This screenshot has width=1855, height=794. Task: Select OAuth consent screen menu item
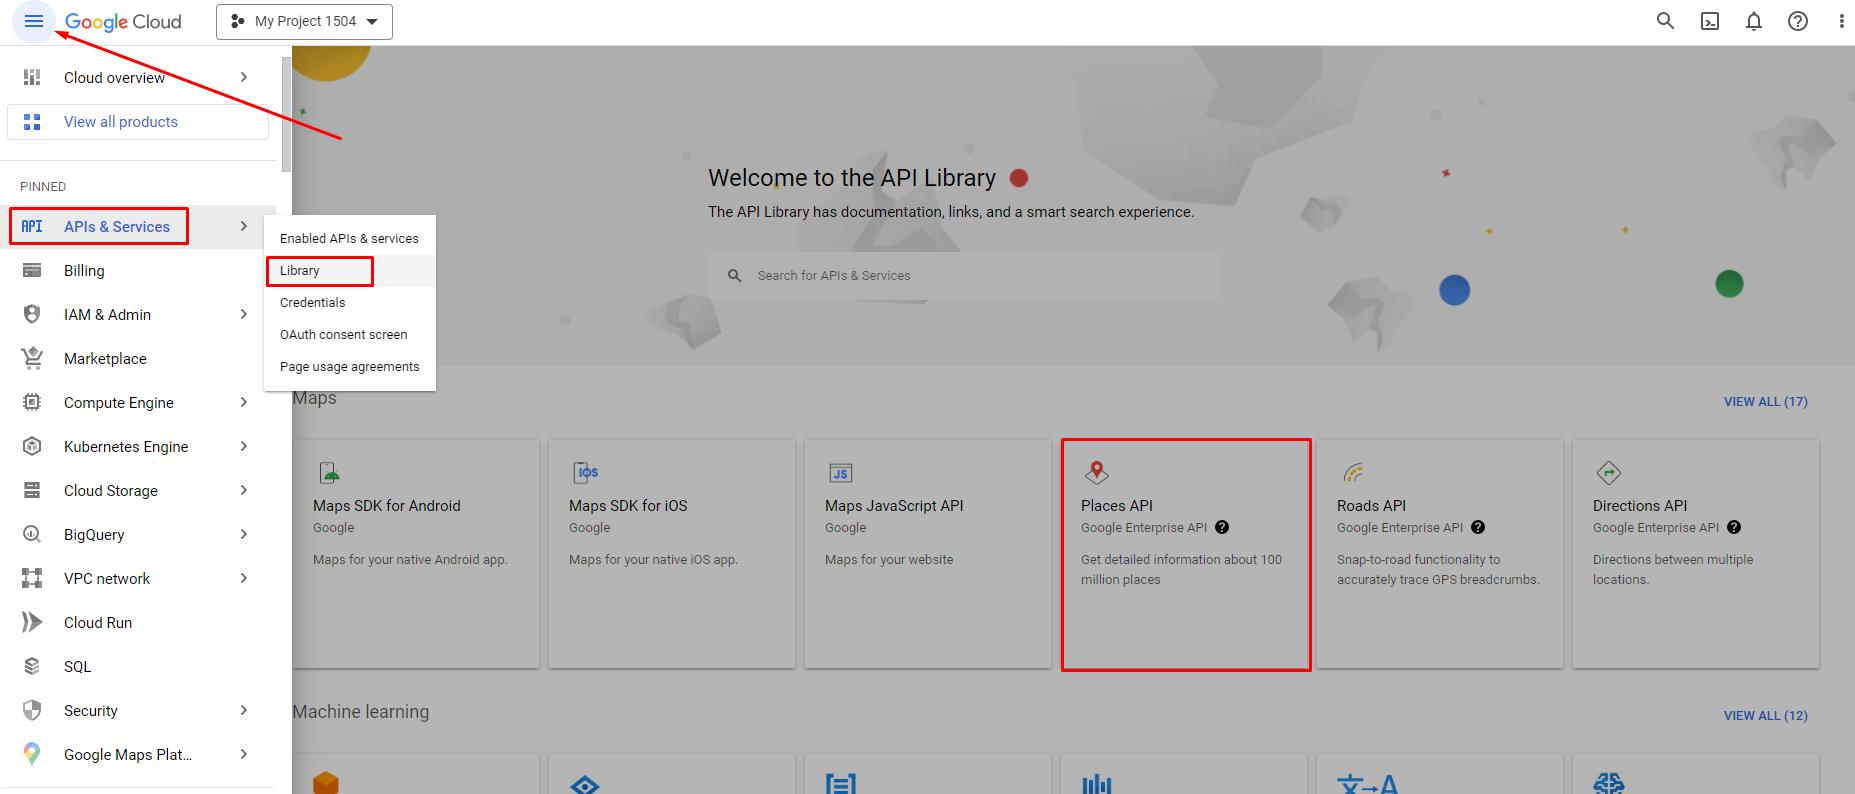tap(344, 335)
